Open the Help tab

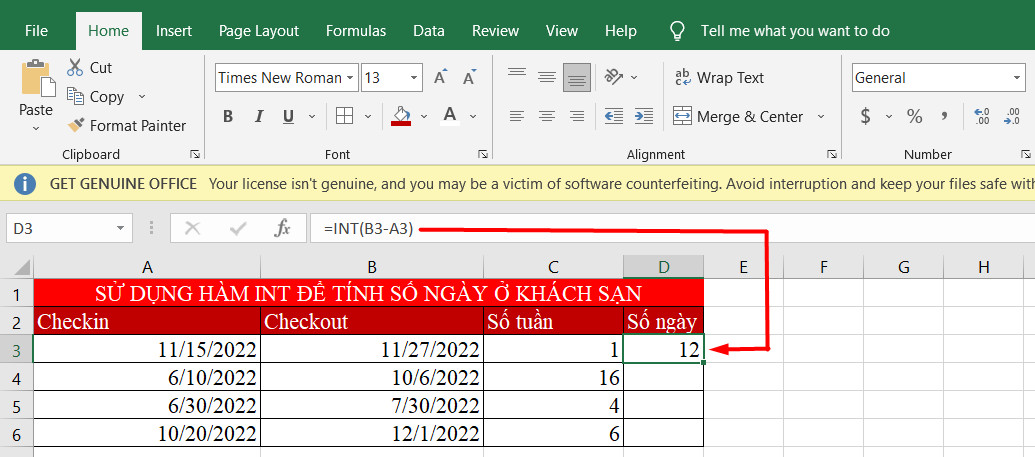[x=620, y=31]
